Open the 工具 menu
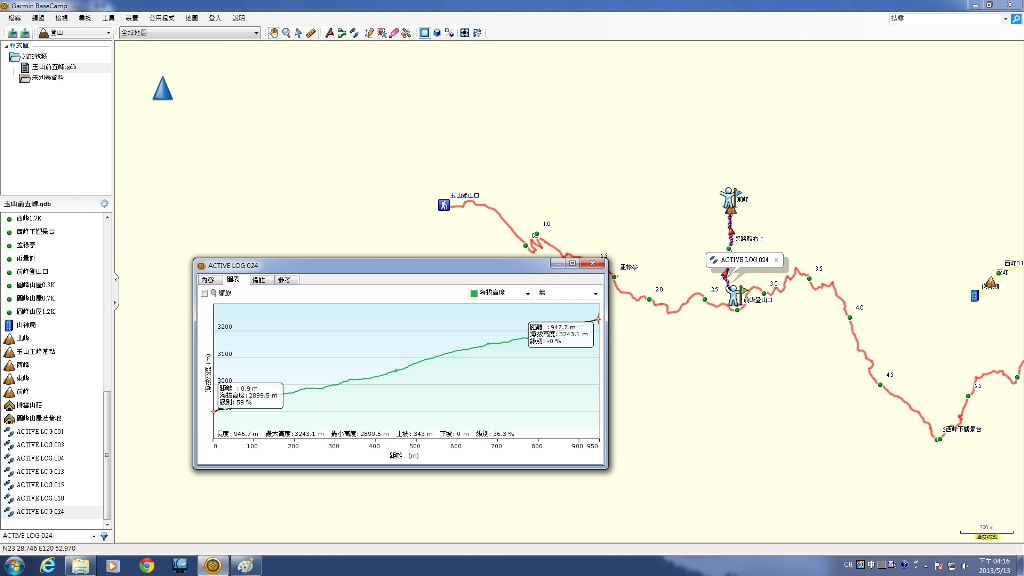Screen dimensions: 1024x576 pyautogui.click(x=108, y=18)
